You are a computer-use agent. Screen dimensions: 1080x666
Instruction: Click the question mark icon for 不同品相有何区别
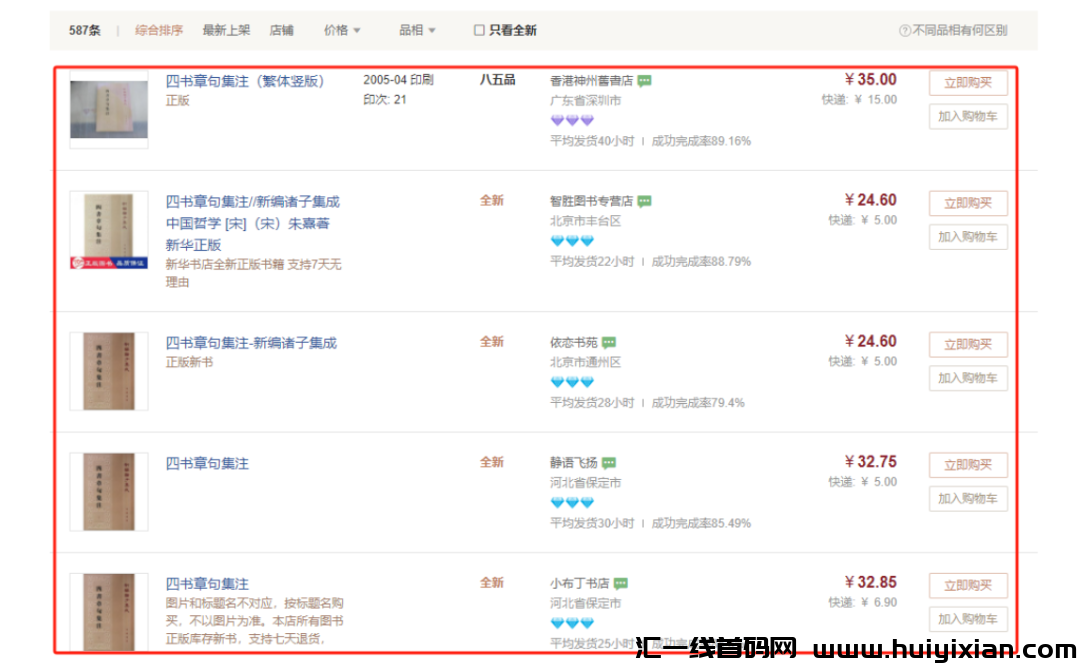click(905, 31)
